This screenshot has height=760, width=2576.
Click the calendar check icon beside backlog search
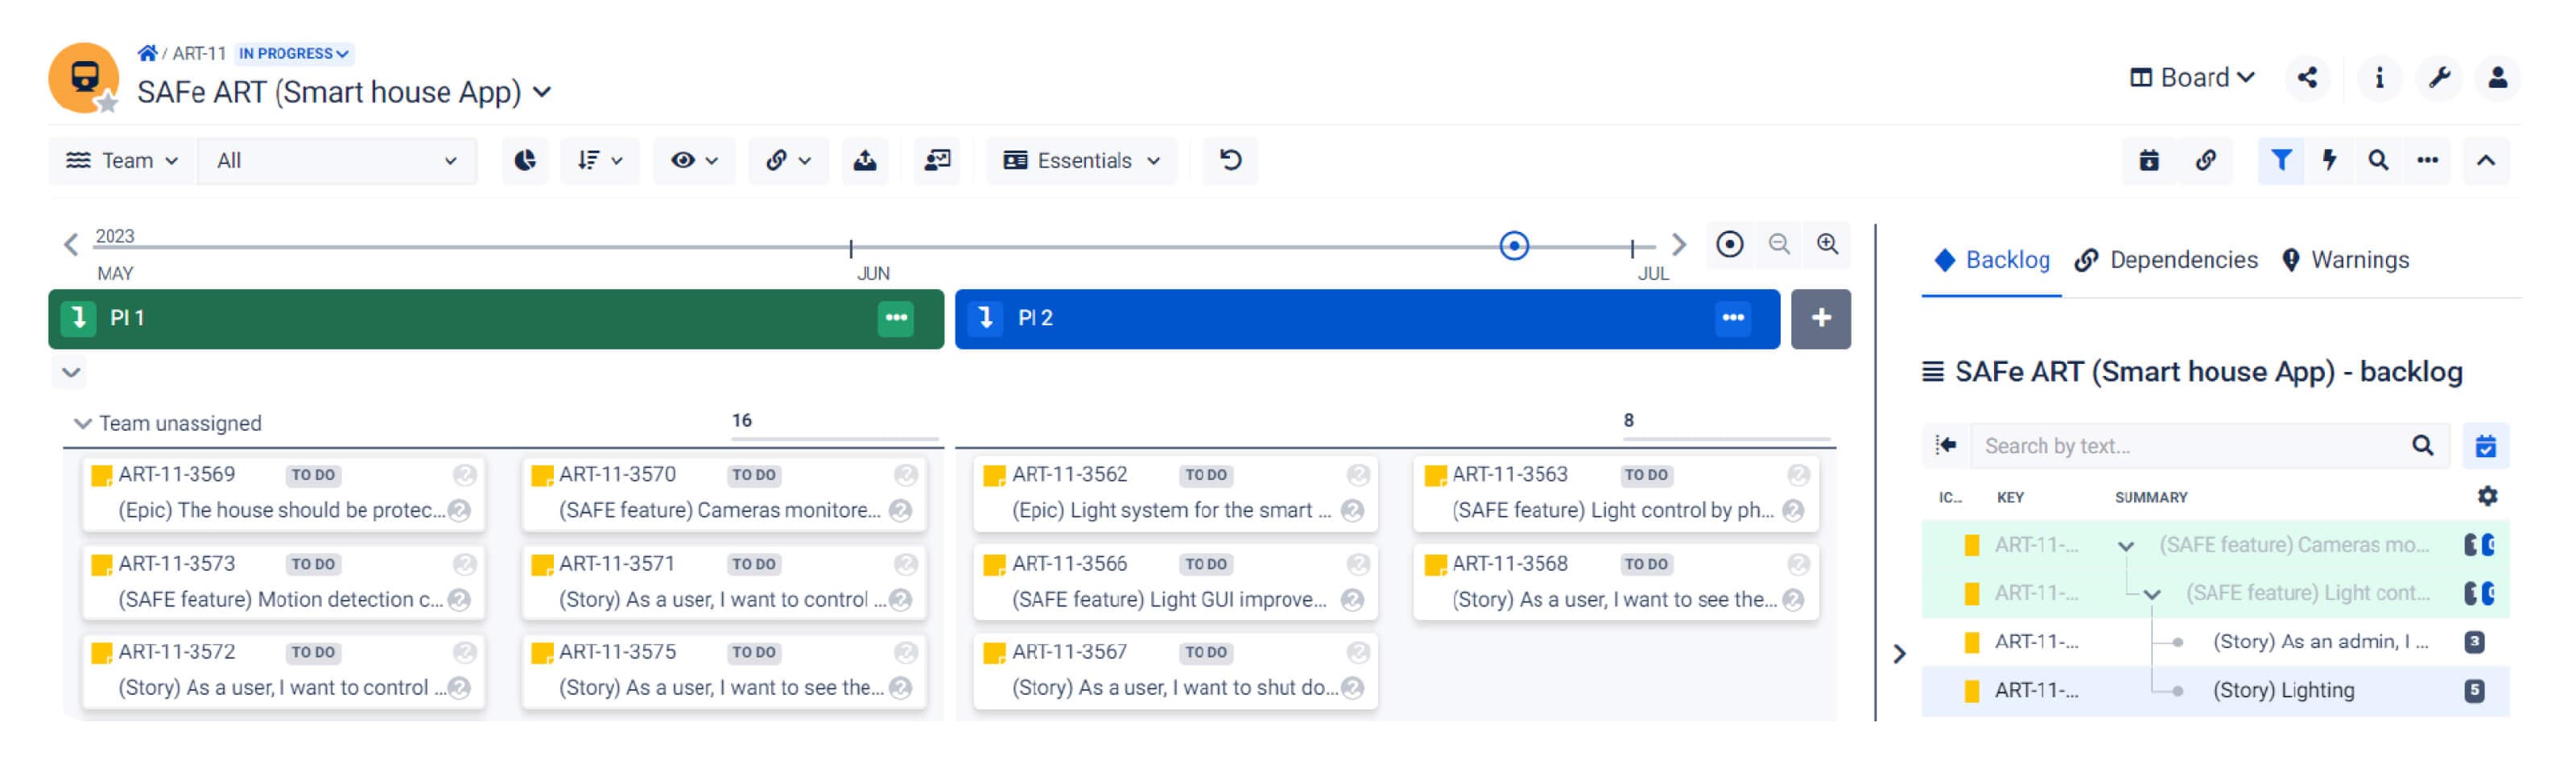pos(2485,446)
